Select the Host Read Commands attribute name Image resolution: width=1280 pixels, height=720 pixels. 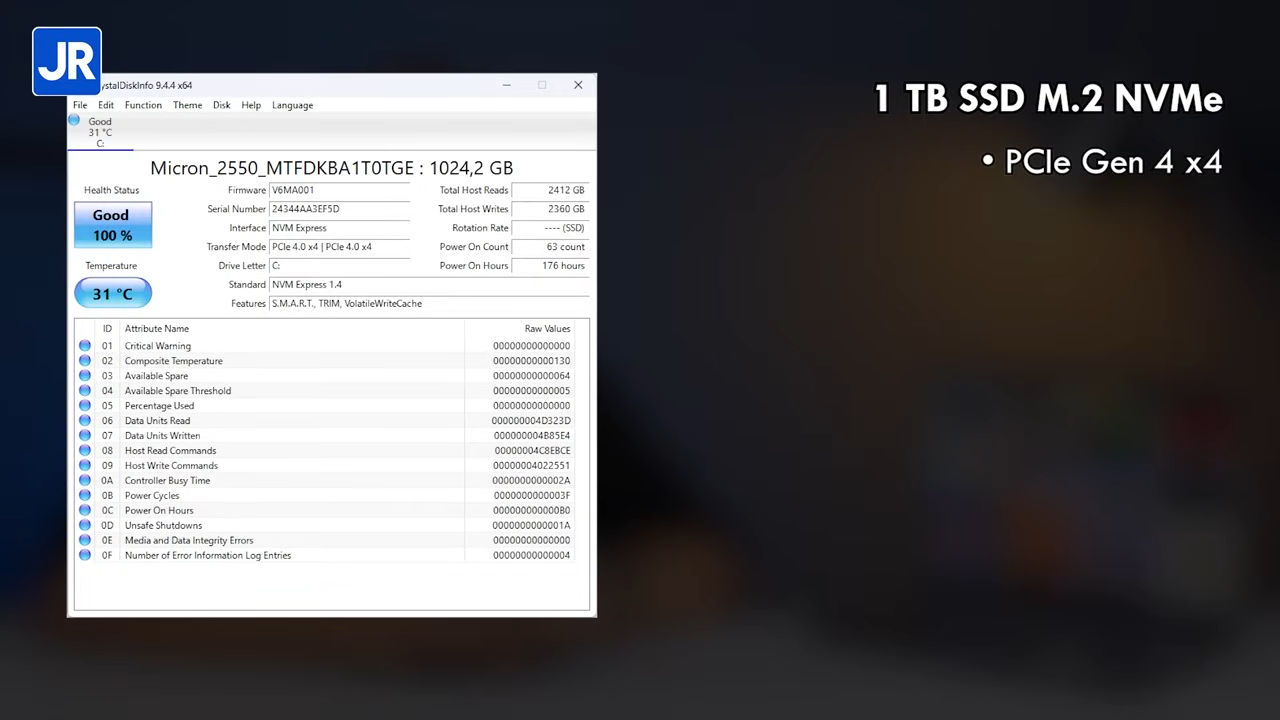coord(170,451)
